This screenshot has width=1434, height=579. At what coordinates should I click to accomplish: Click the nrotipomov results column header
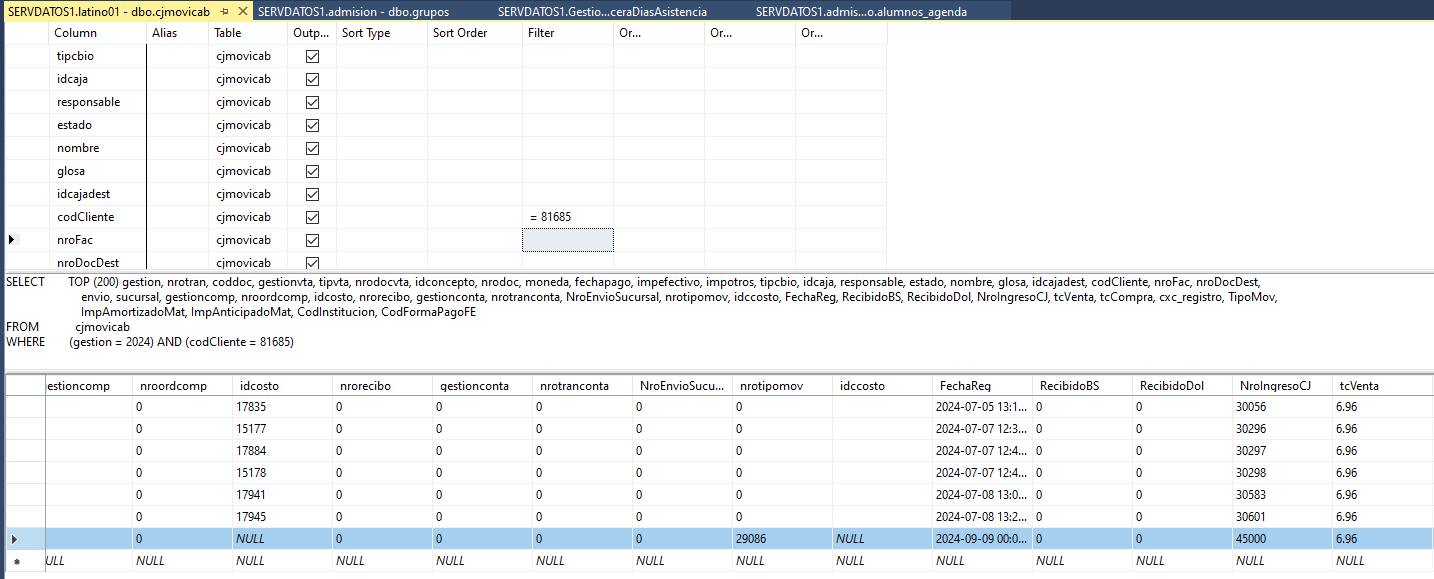(x=782, y=385)
